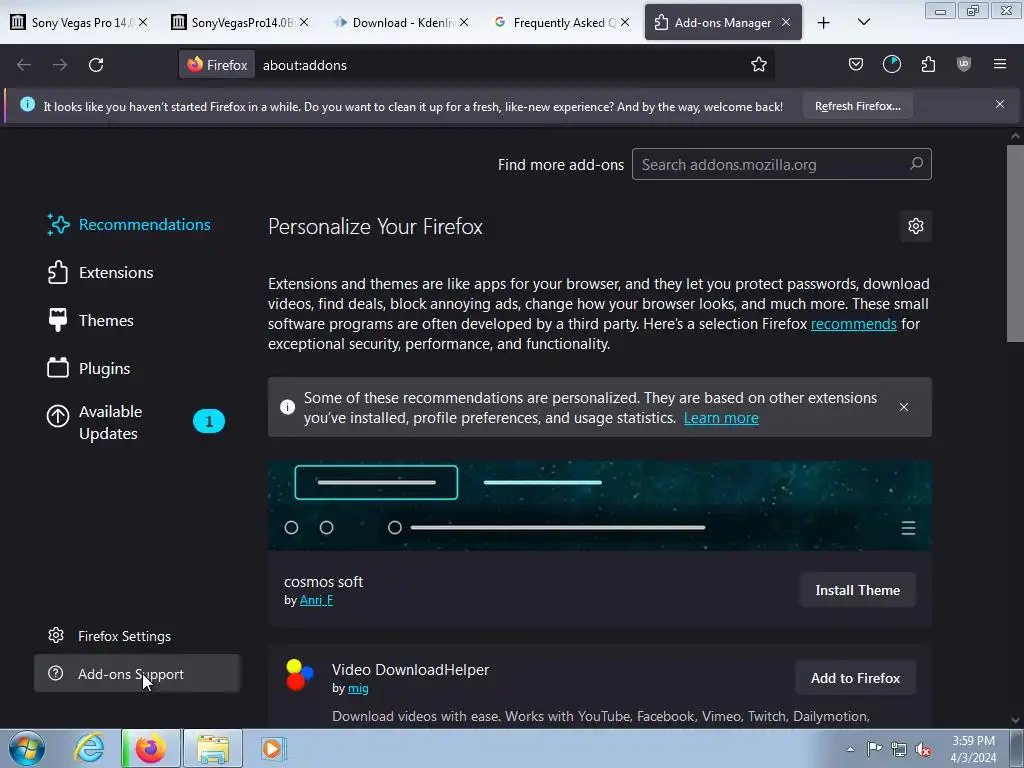Open the Plugins category
1024x768 pixels.
(x=88, y=368)
